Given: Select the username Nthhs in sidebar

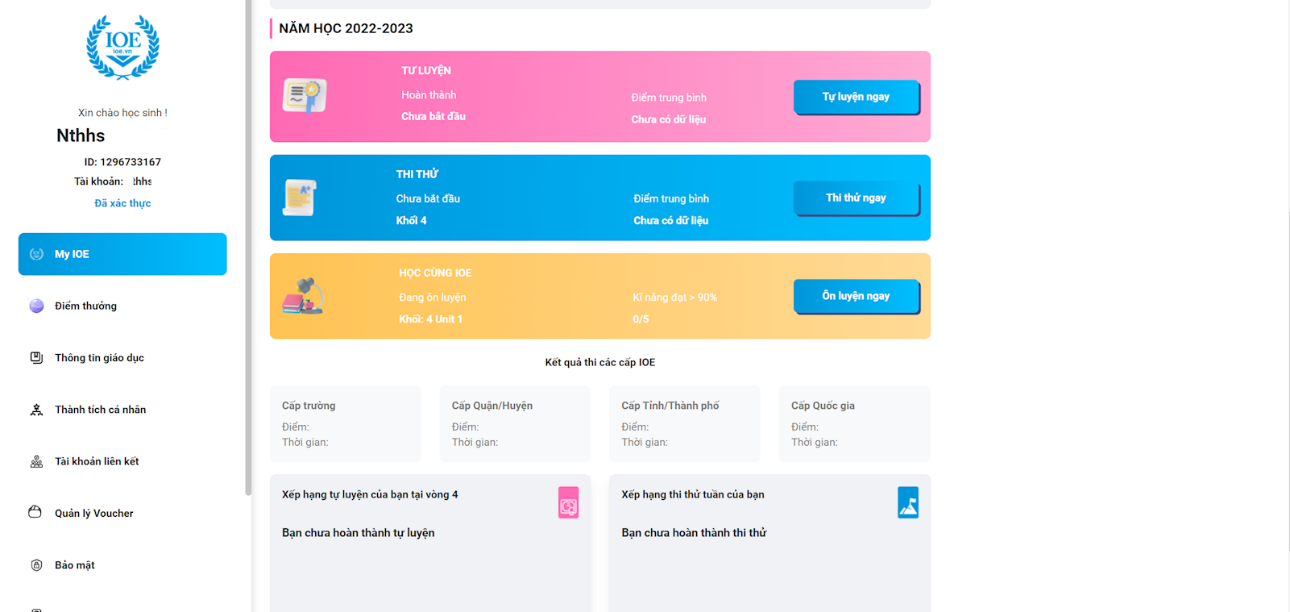Looking at the screenshot, I should tap(81, 136).
